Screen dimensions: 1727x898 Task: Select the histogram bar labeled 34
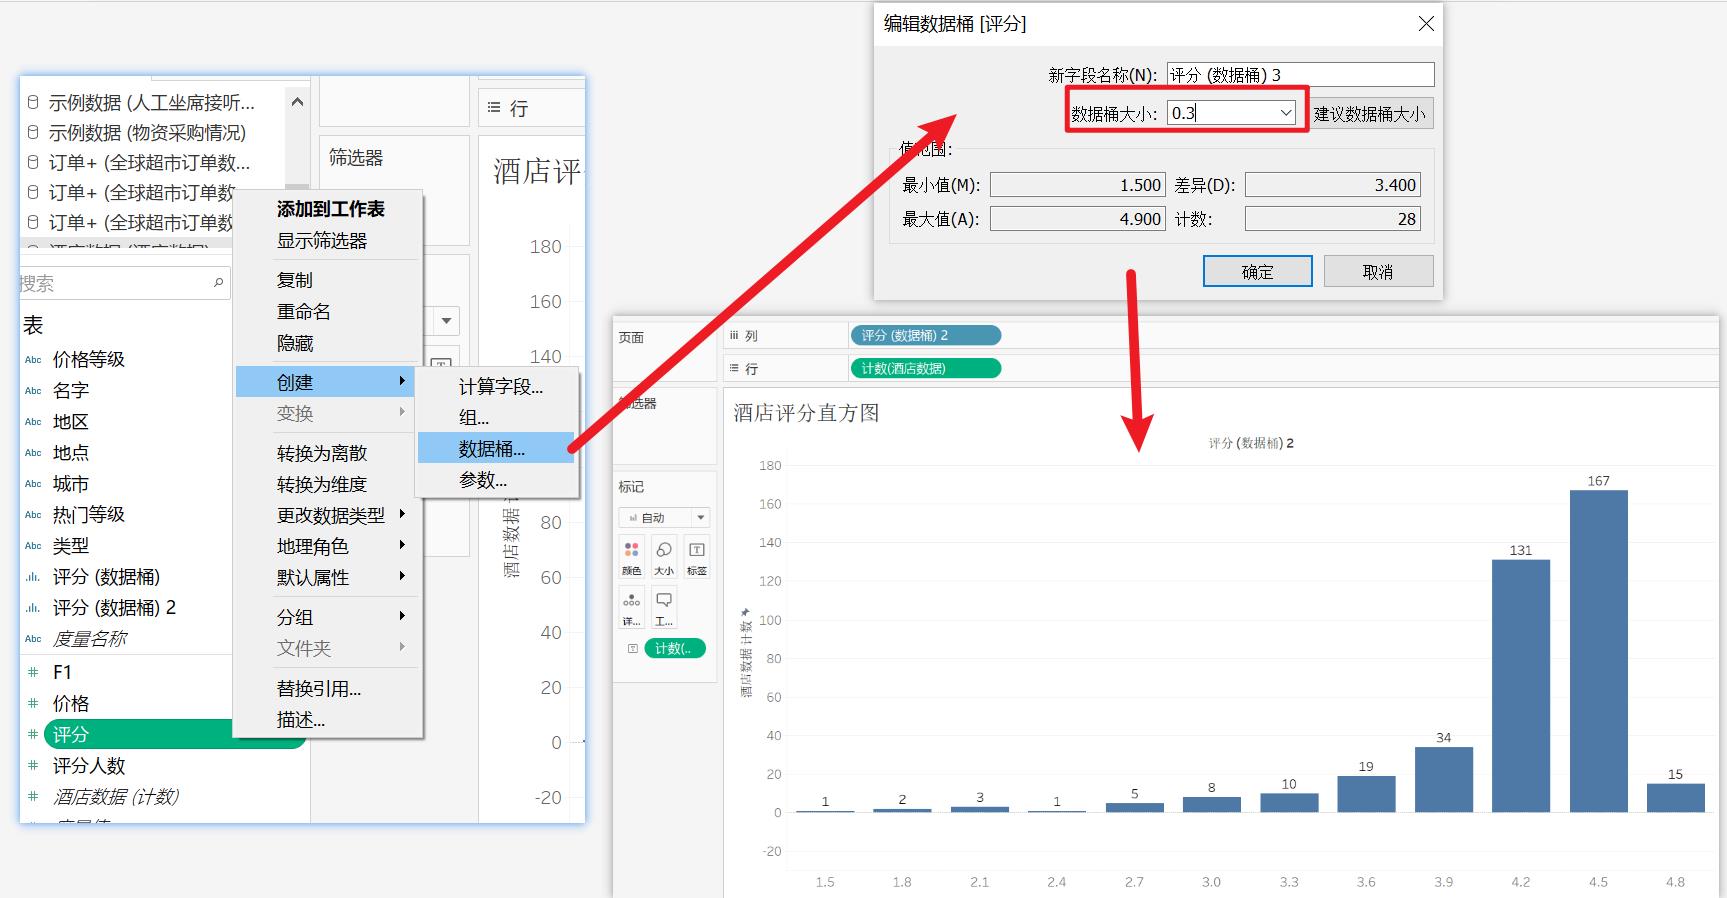[1443, 779]
